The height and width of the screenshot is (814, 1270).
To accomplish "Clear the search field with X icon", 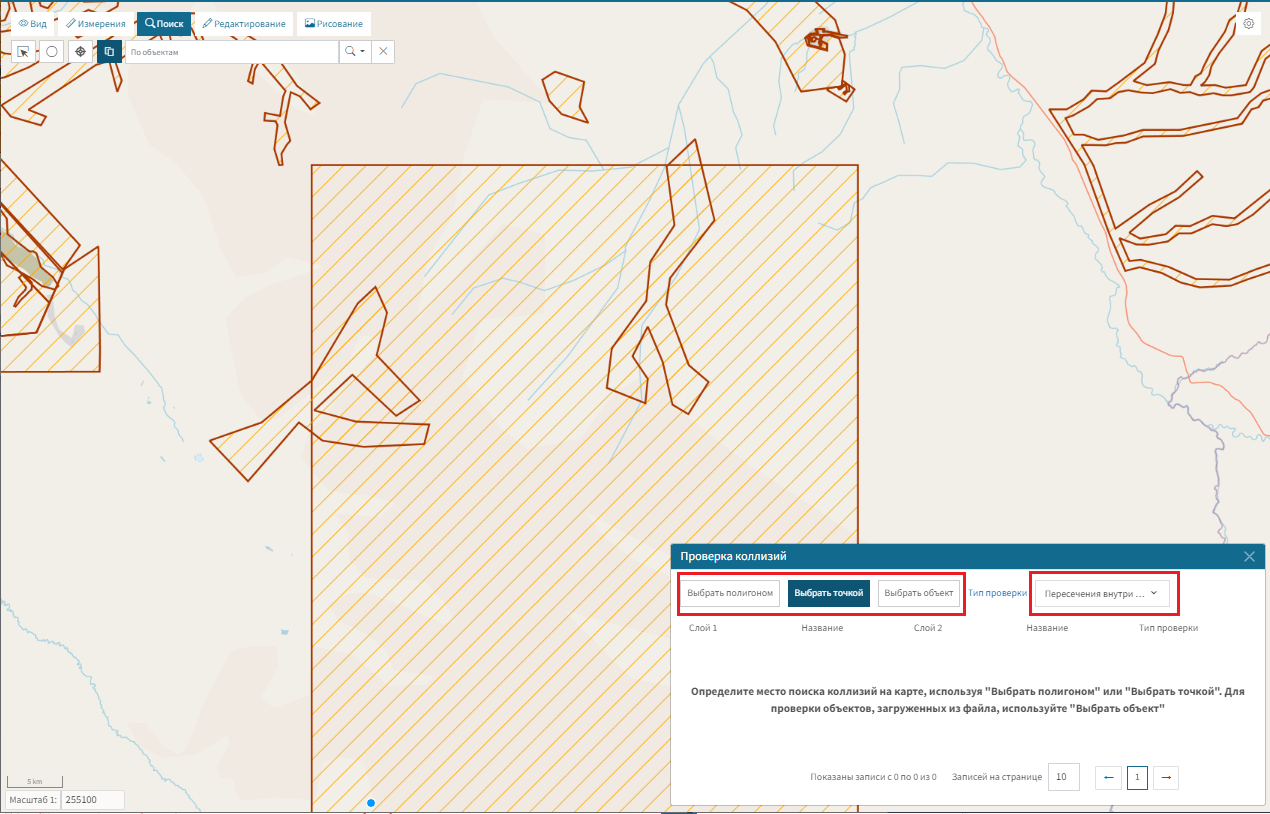I will [x=382, y=52].
